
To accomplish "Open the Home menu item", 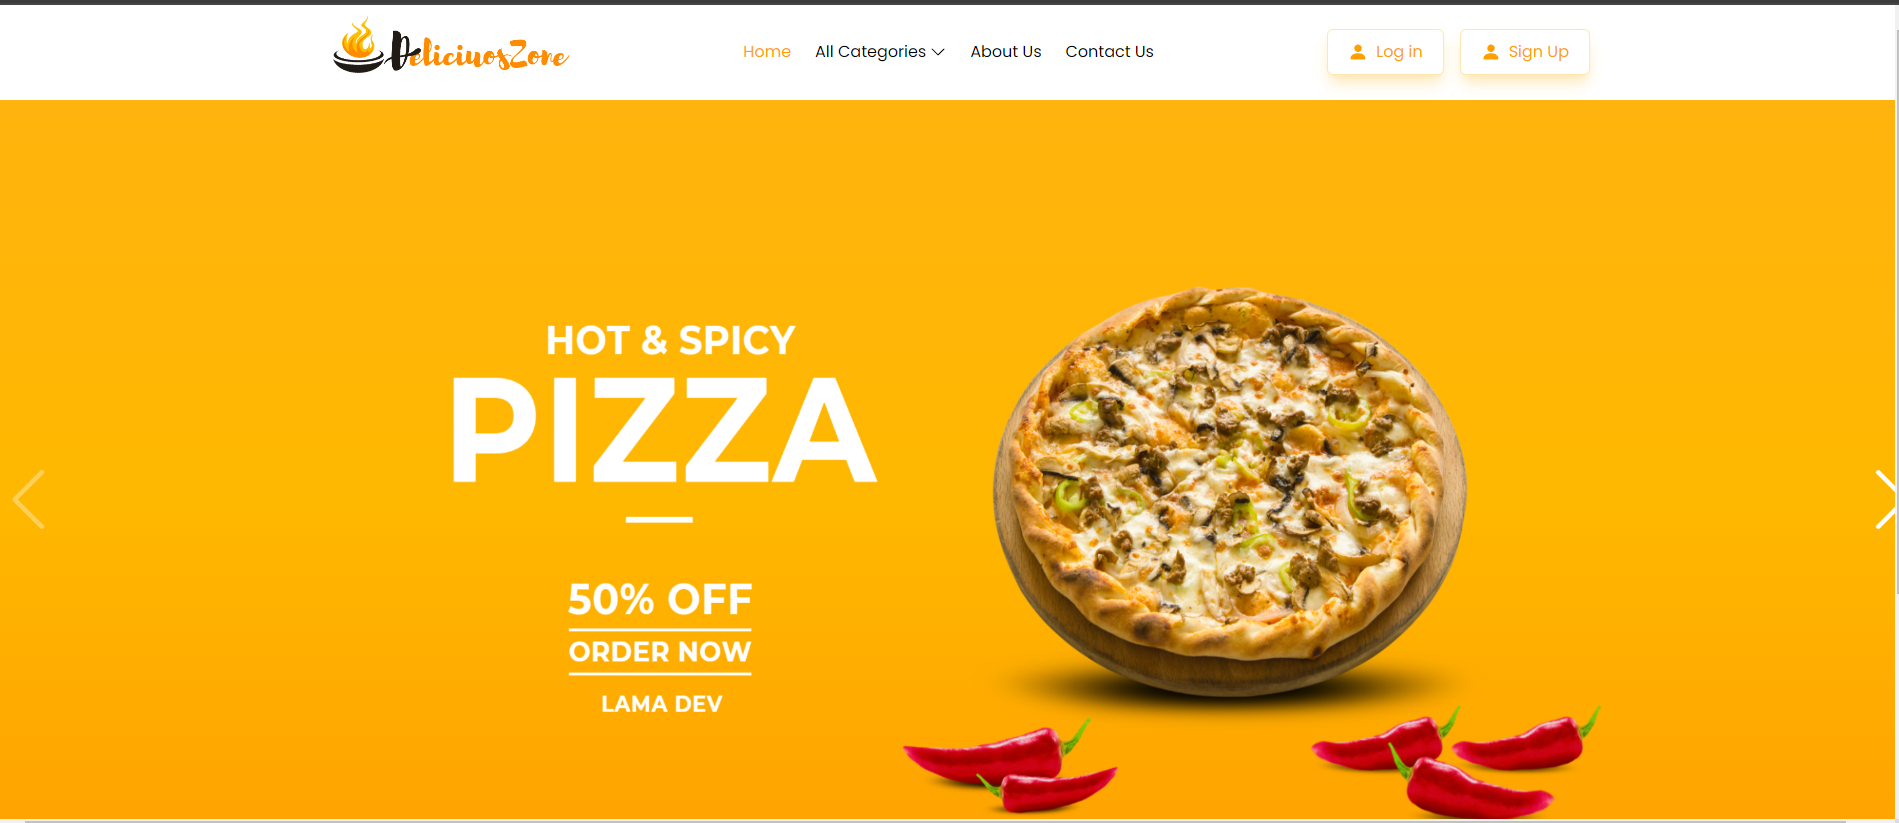I will [767, 52].
